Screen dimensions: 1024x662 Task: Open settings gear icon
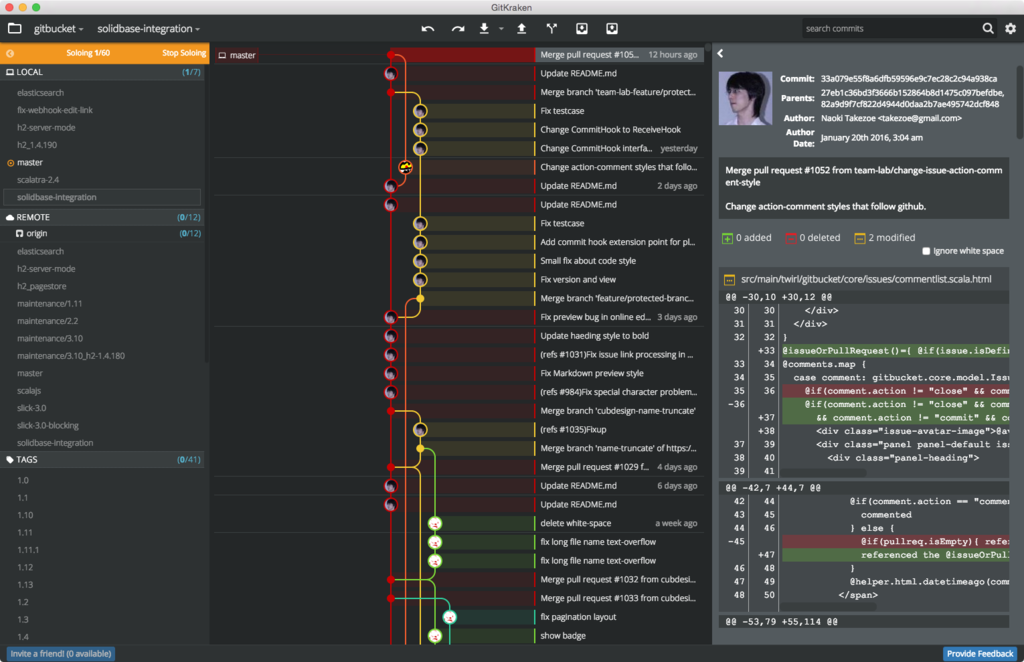point(1010,28)
